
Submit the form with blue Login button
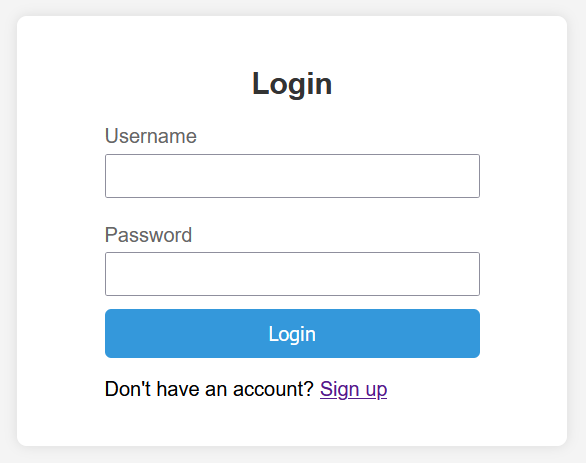tap(292, 333)
